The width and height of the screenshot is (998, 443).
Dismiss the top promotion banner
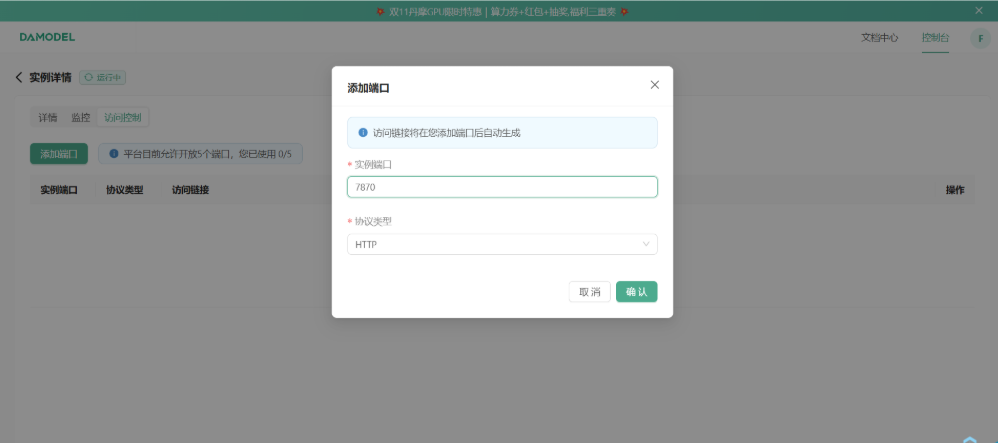click(x=978, y=10)
